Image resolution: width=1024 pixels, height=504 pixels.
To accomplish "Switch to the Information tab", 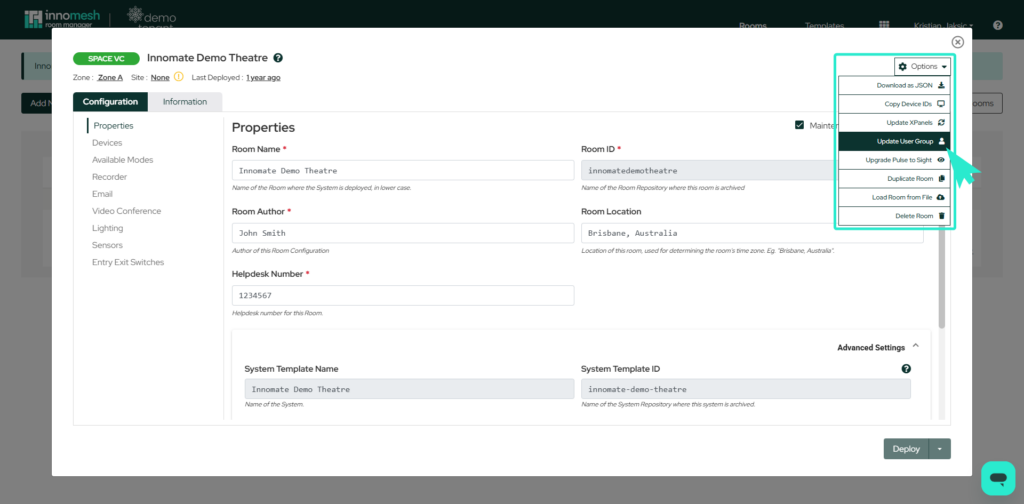I will tap(185, 102).
